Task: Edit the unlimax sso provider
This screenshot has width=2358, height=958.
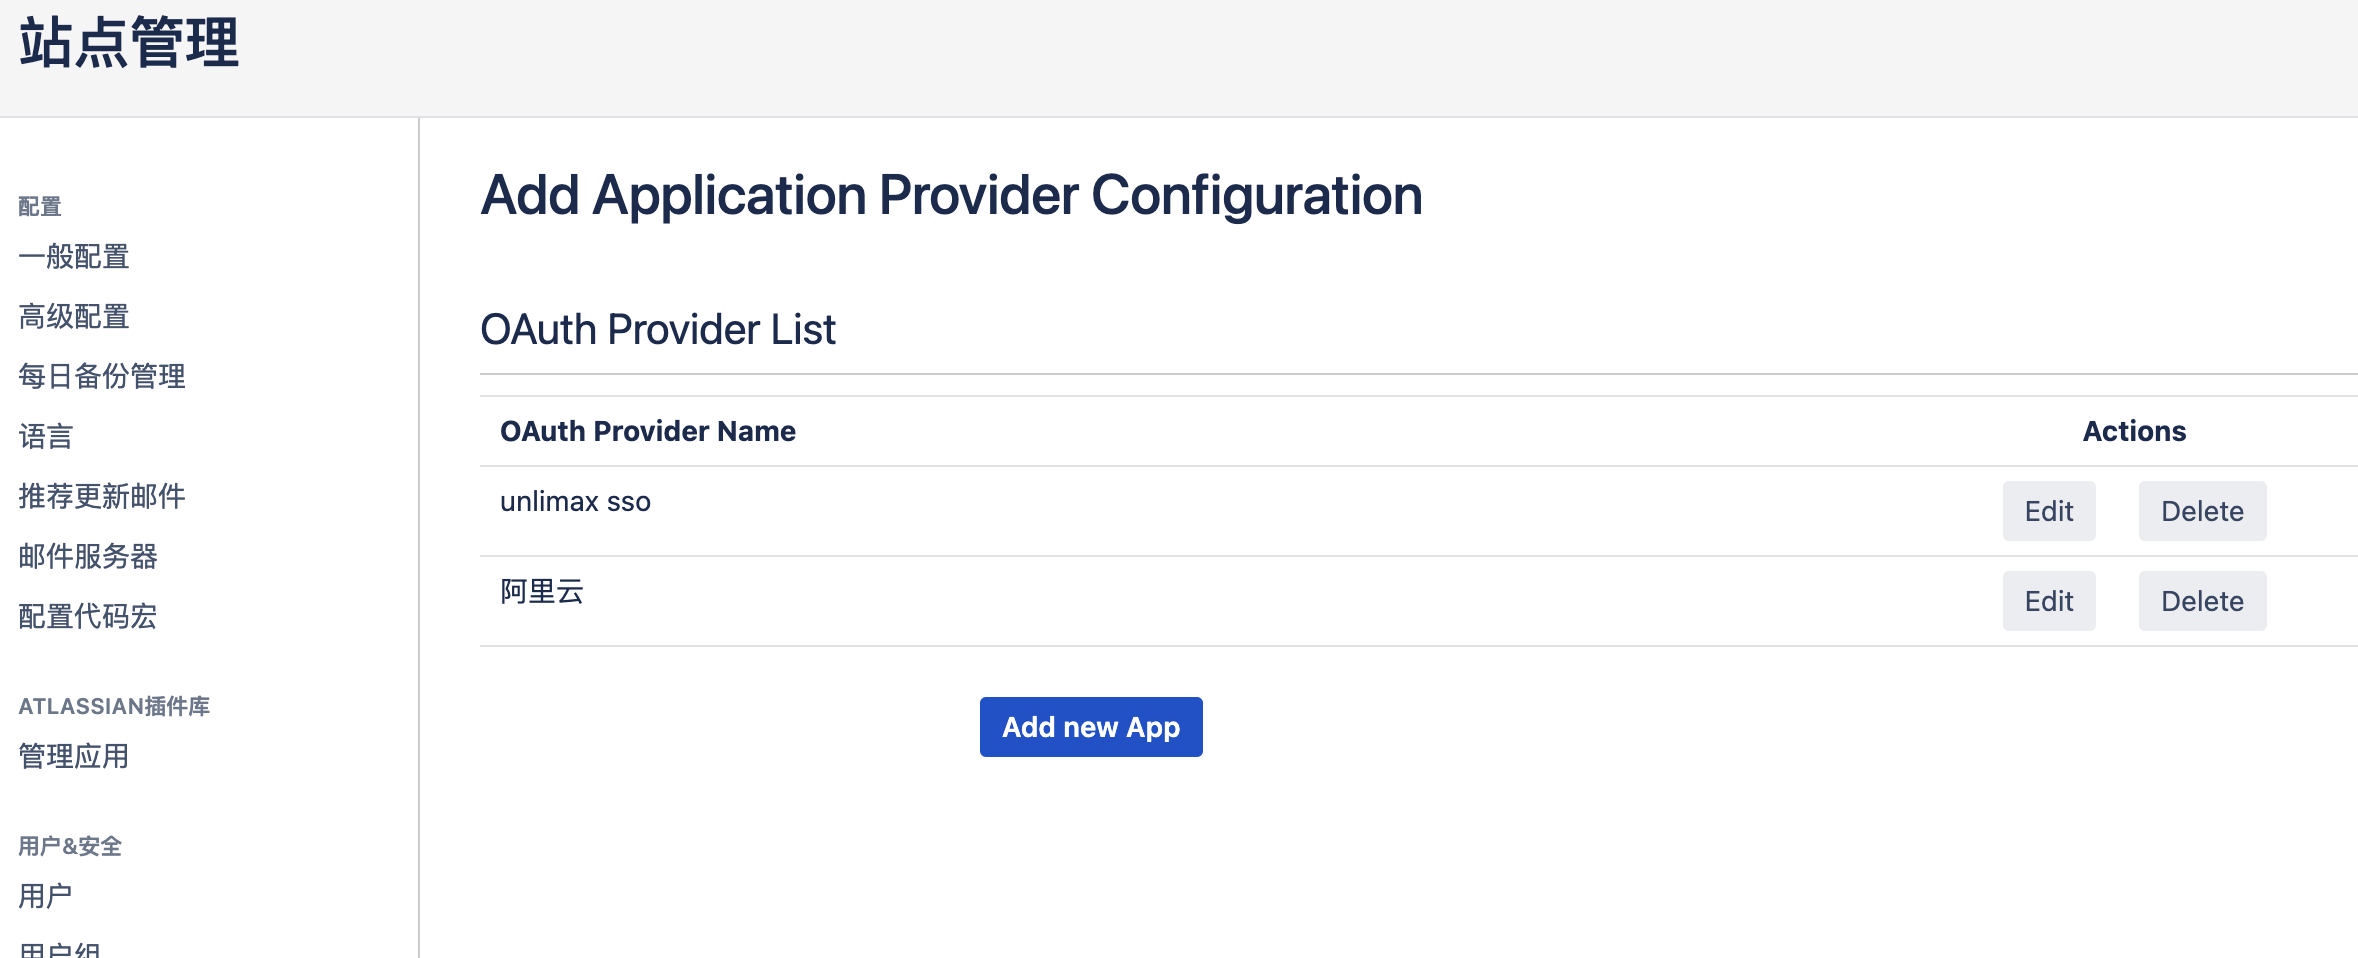Action: [x=2048, y=511]
